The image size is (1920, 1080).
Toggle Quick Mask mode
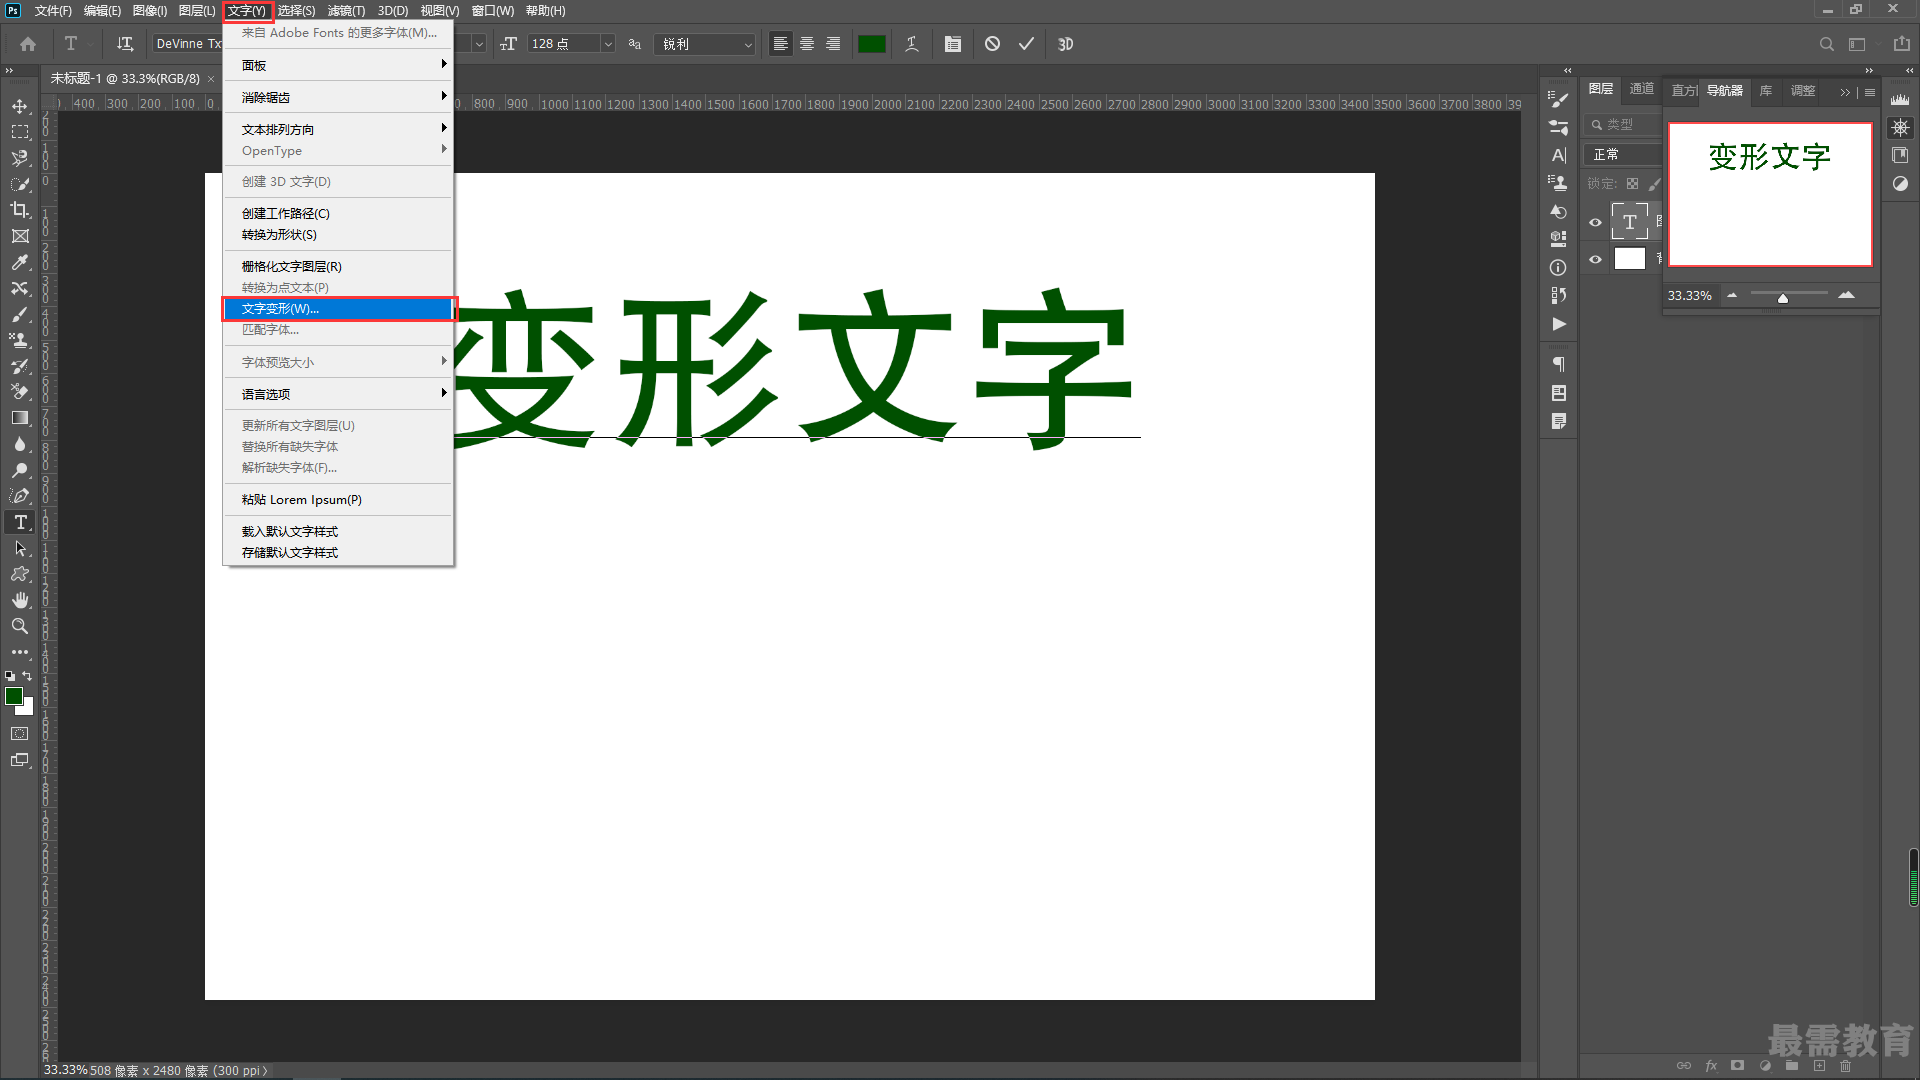pyautogui.click(x=20, y=734)
